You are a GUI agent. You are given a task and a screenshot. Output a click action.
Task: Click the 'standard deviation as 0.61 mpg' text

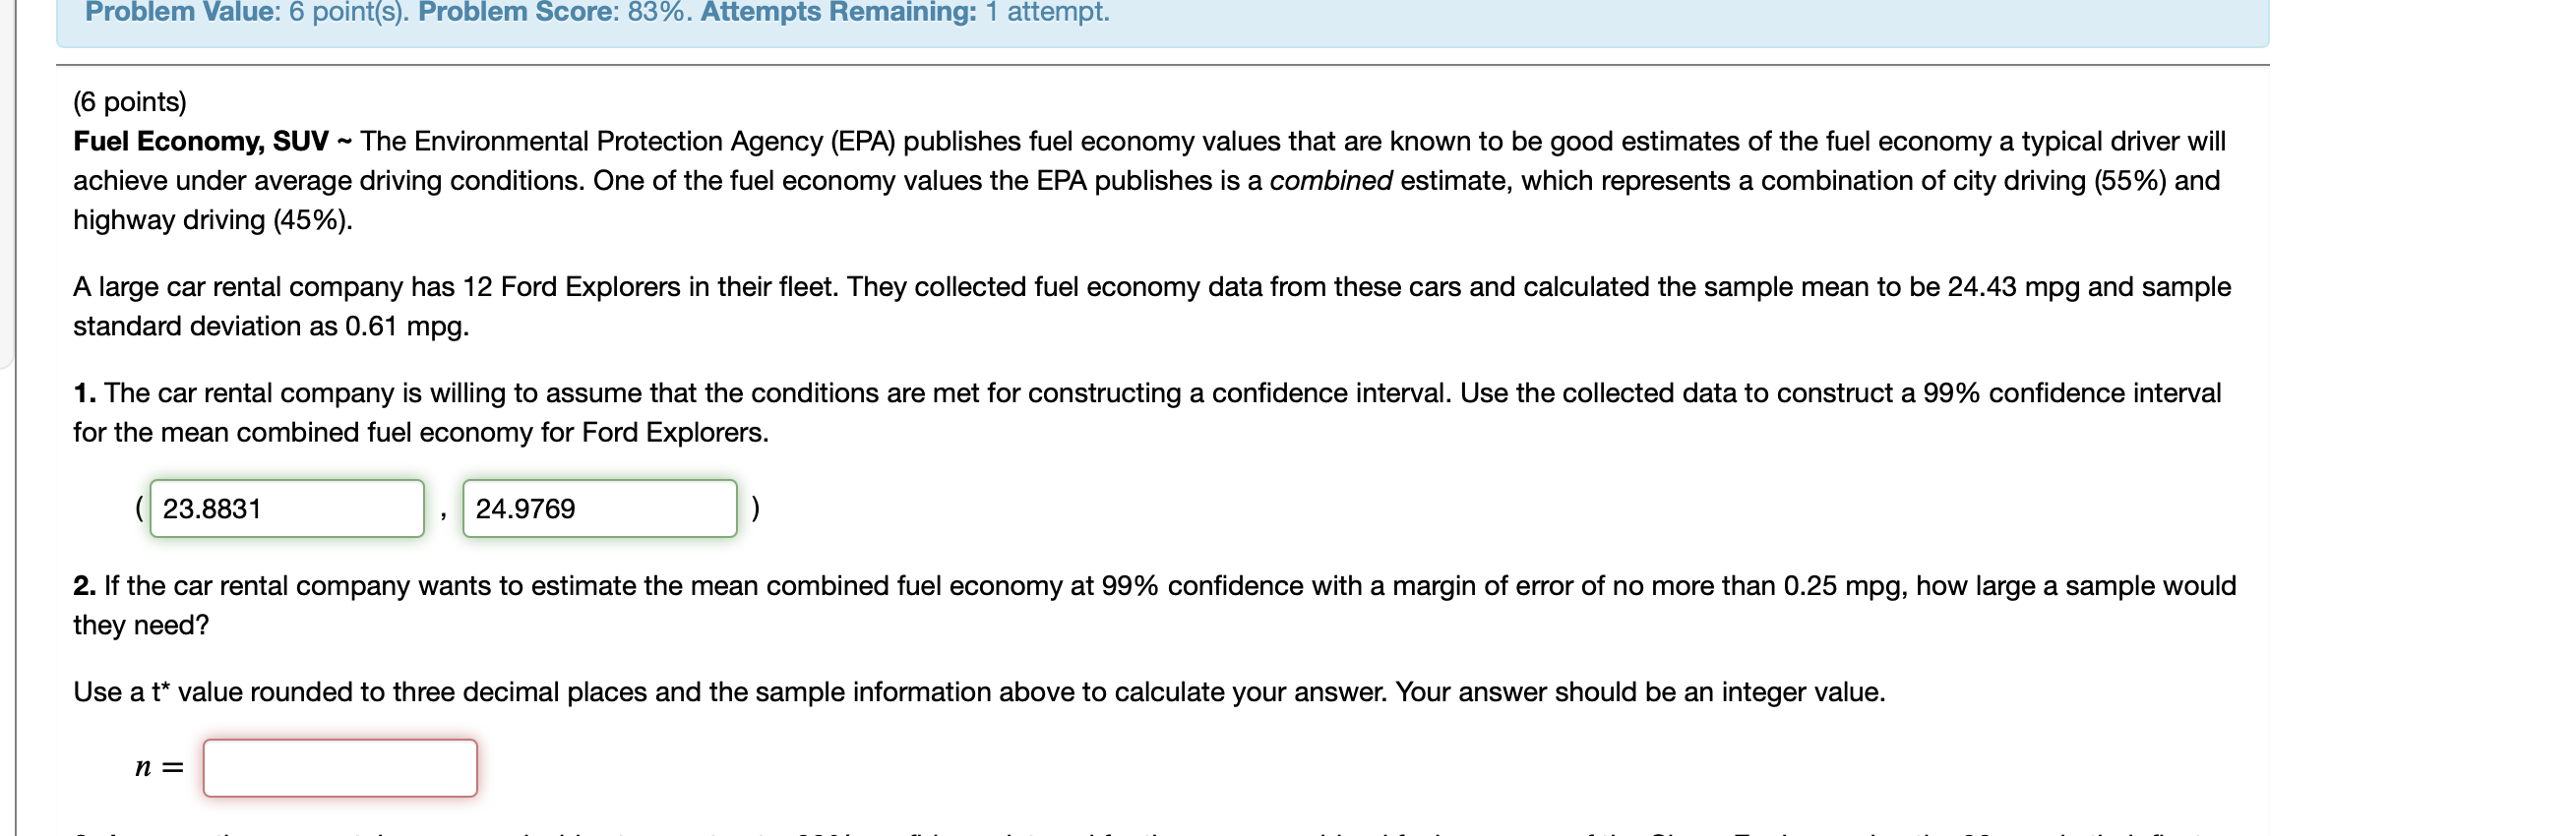271,327
